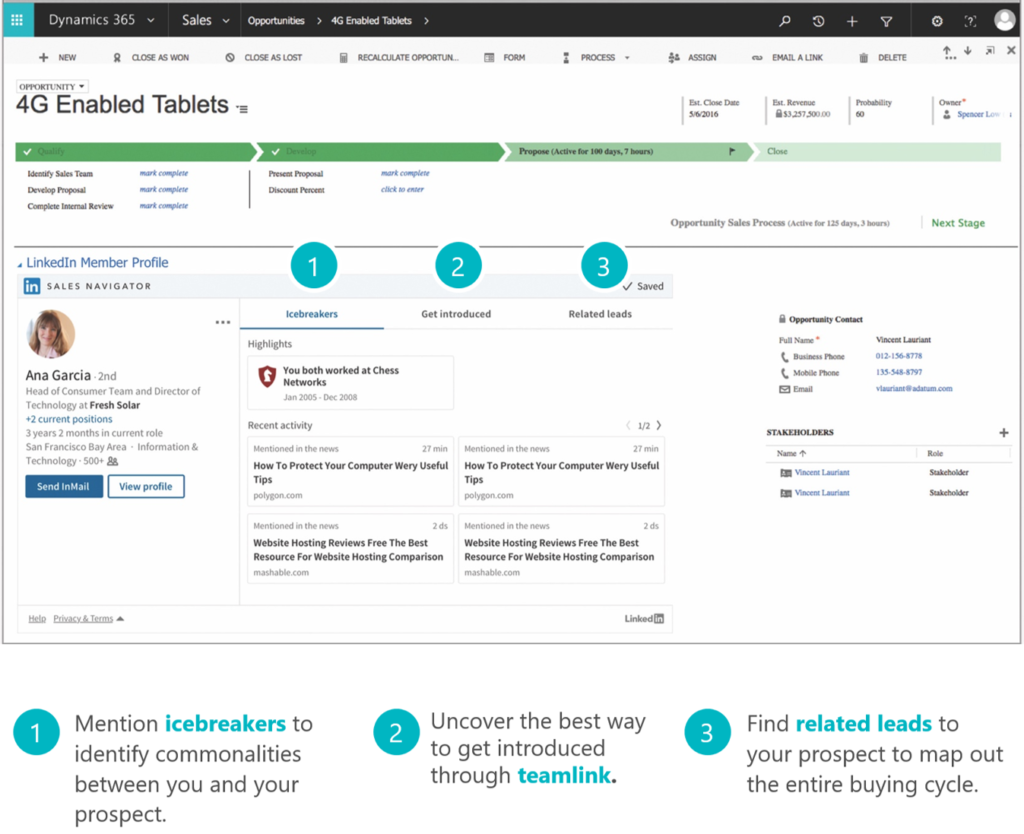This screenshot has height=834, width=1024.
Task: Open the settings gear icon
Action: pos(936,21)
